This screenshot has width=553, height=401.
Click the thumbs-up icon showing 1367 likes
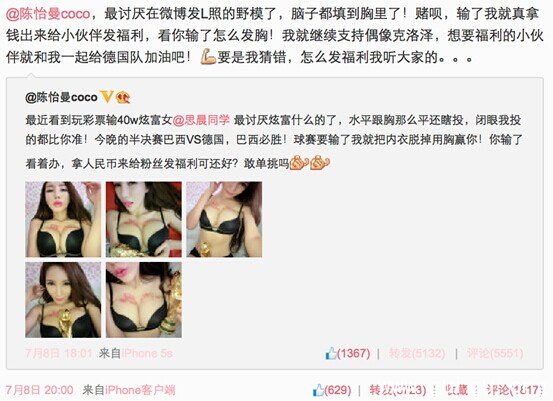coord(331,353)
